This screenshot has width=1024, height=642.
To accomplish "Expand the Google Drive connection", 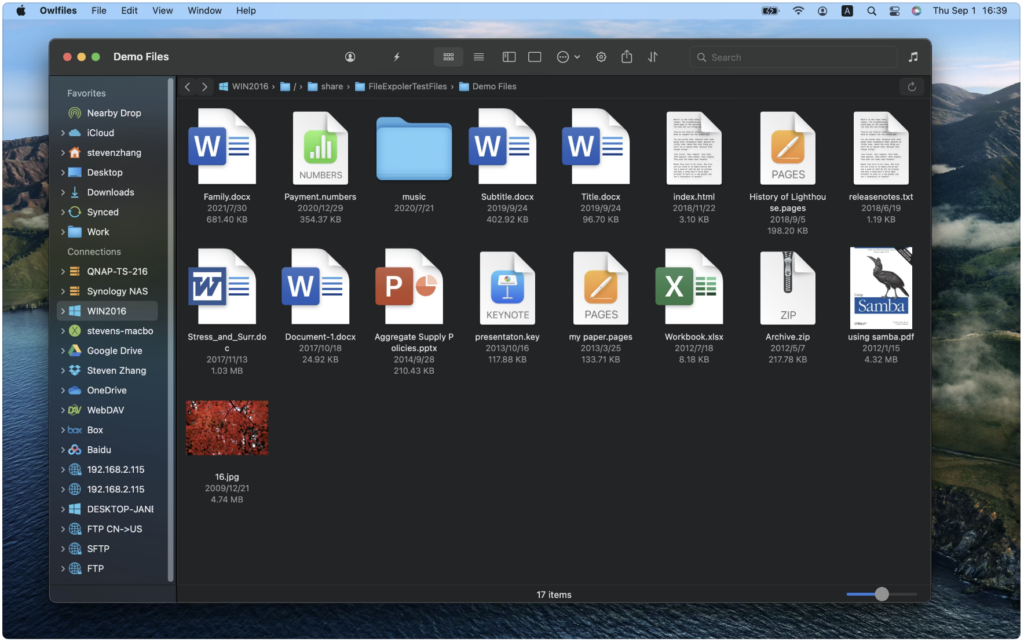I will [x=63, y=351].
